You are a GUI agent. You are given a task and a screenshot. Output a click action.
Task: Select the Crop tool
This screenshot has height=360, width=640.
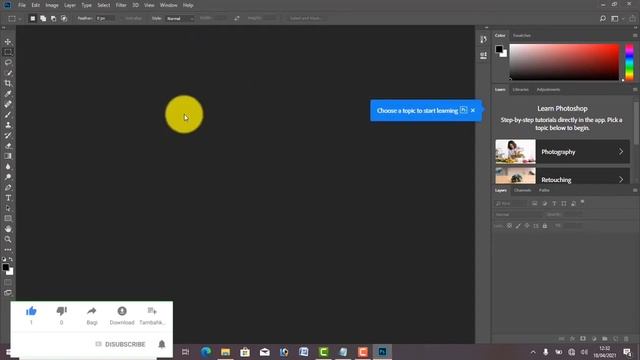coord(8,83)
